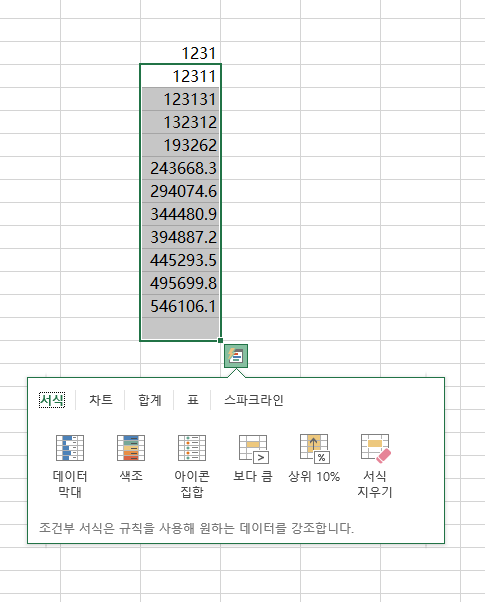Apply Color Scale (색조) formatting
The image size is (485, 602).
(131, 458)
